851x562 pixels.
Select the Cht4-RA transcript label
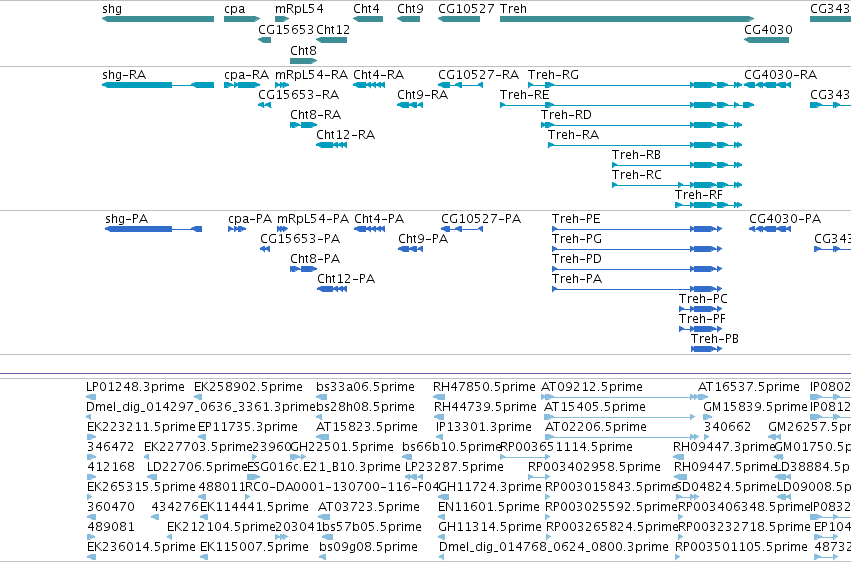click(x=379, y=74)
